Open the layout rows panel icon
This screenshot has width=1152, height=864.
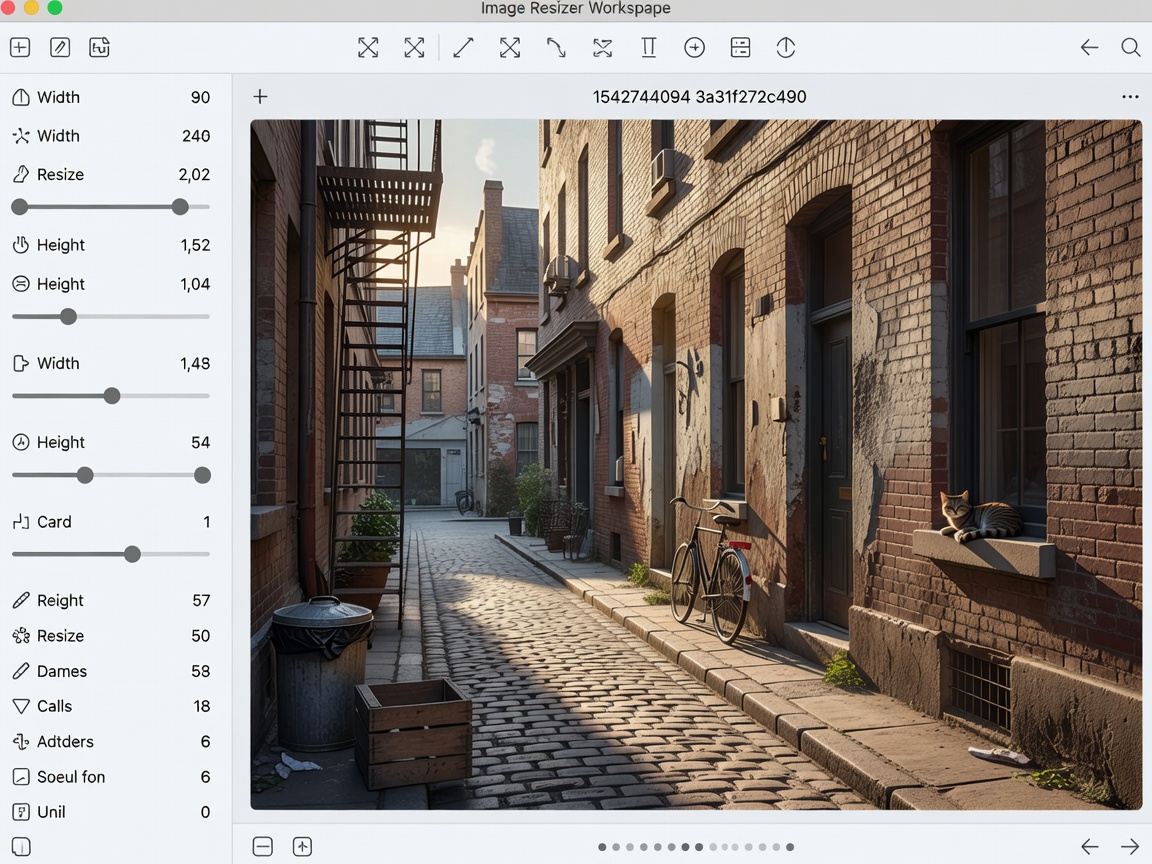741,48
